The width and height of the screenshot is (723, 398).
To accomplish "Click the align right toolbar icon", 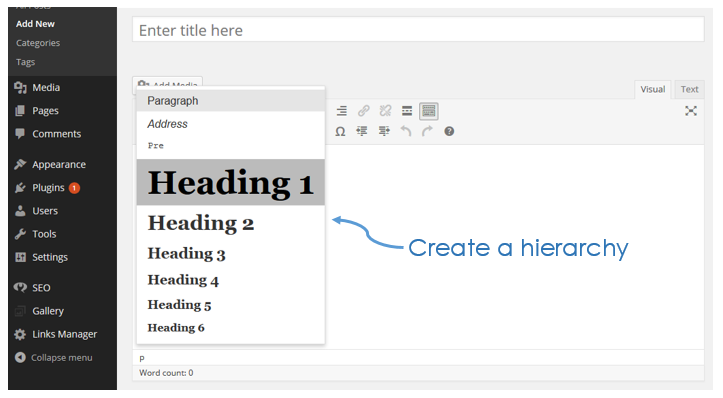I will coord(341,111).
